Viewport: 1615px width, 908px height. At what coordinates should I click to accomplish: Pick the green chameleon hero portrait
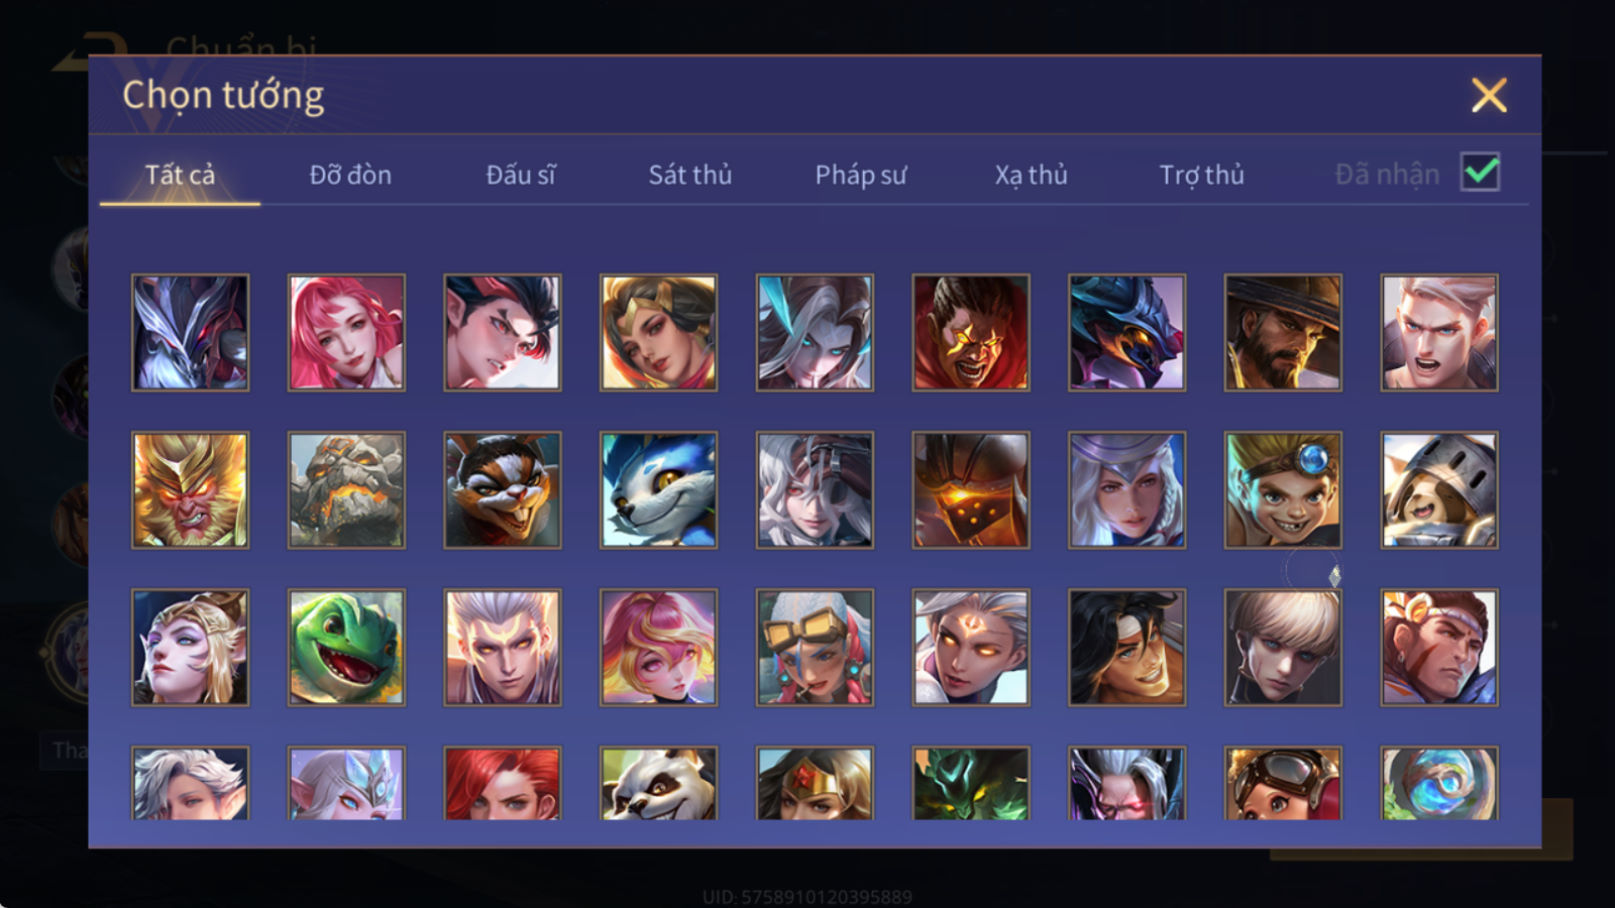click(x=346, y=647)
